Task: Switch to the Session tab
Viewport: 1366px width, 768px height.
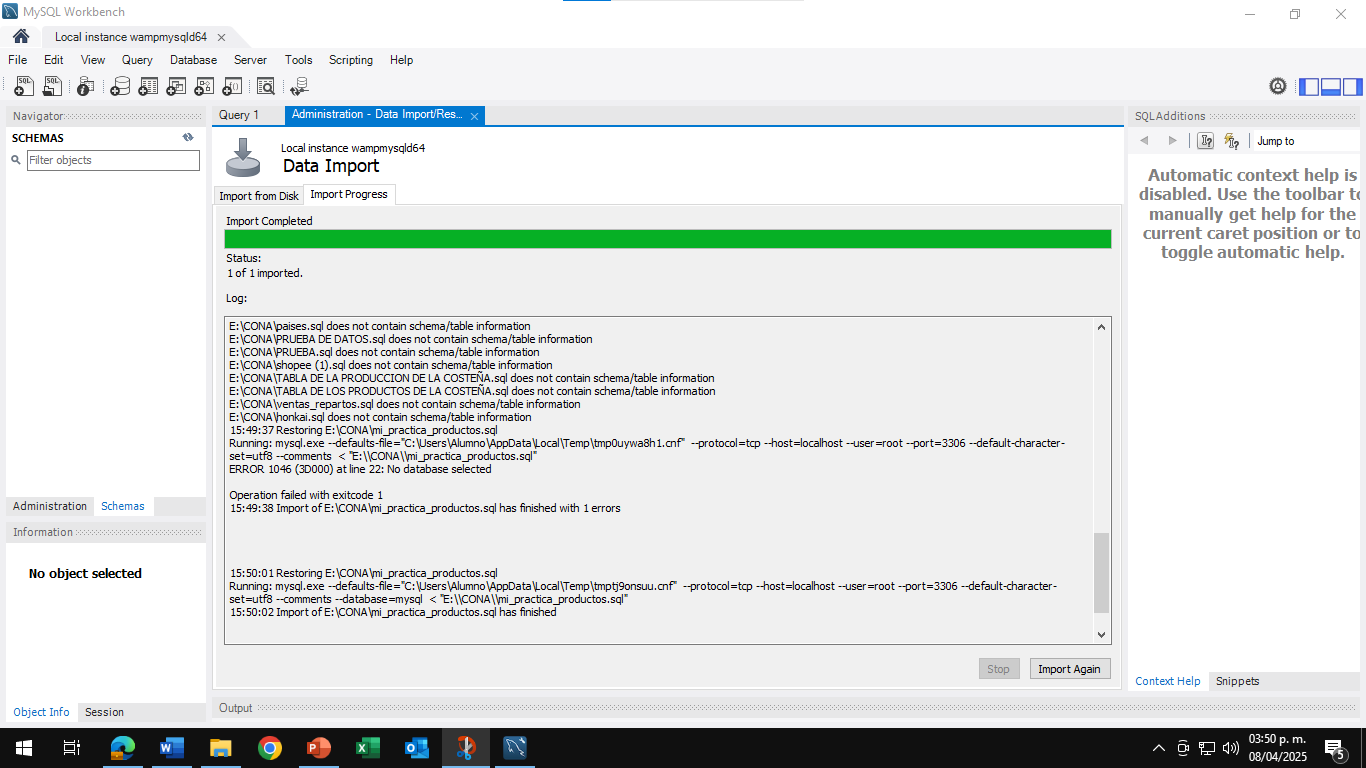Action: pyautogui.click(x=104, y=712)
